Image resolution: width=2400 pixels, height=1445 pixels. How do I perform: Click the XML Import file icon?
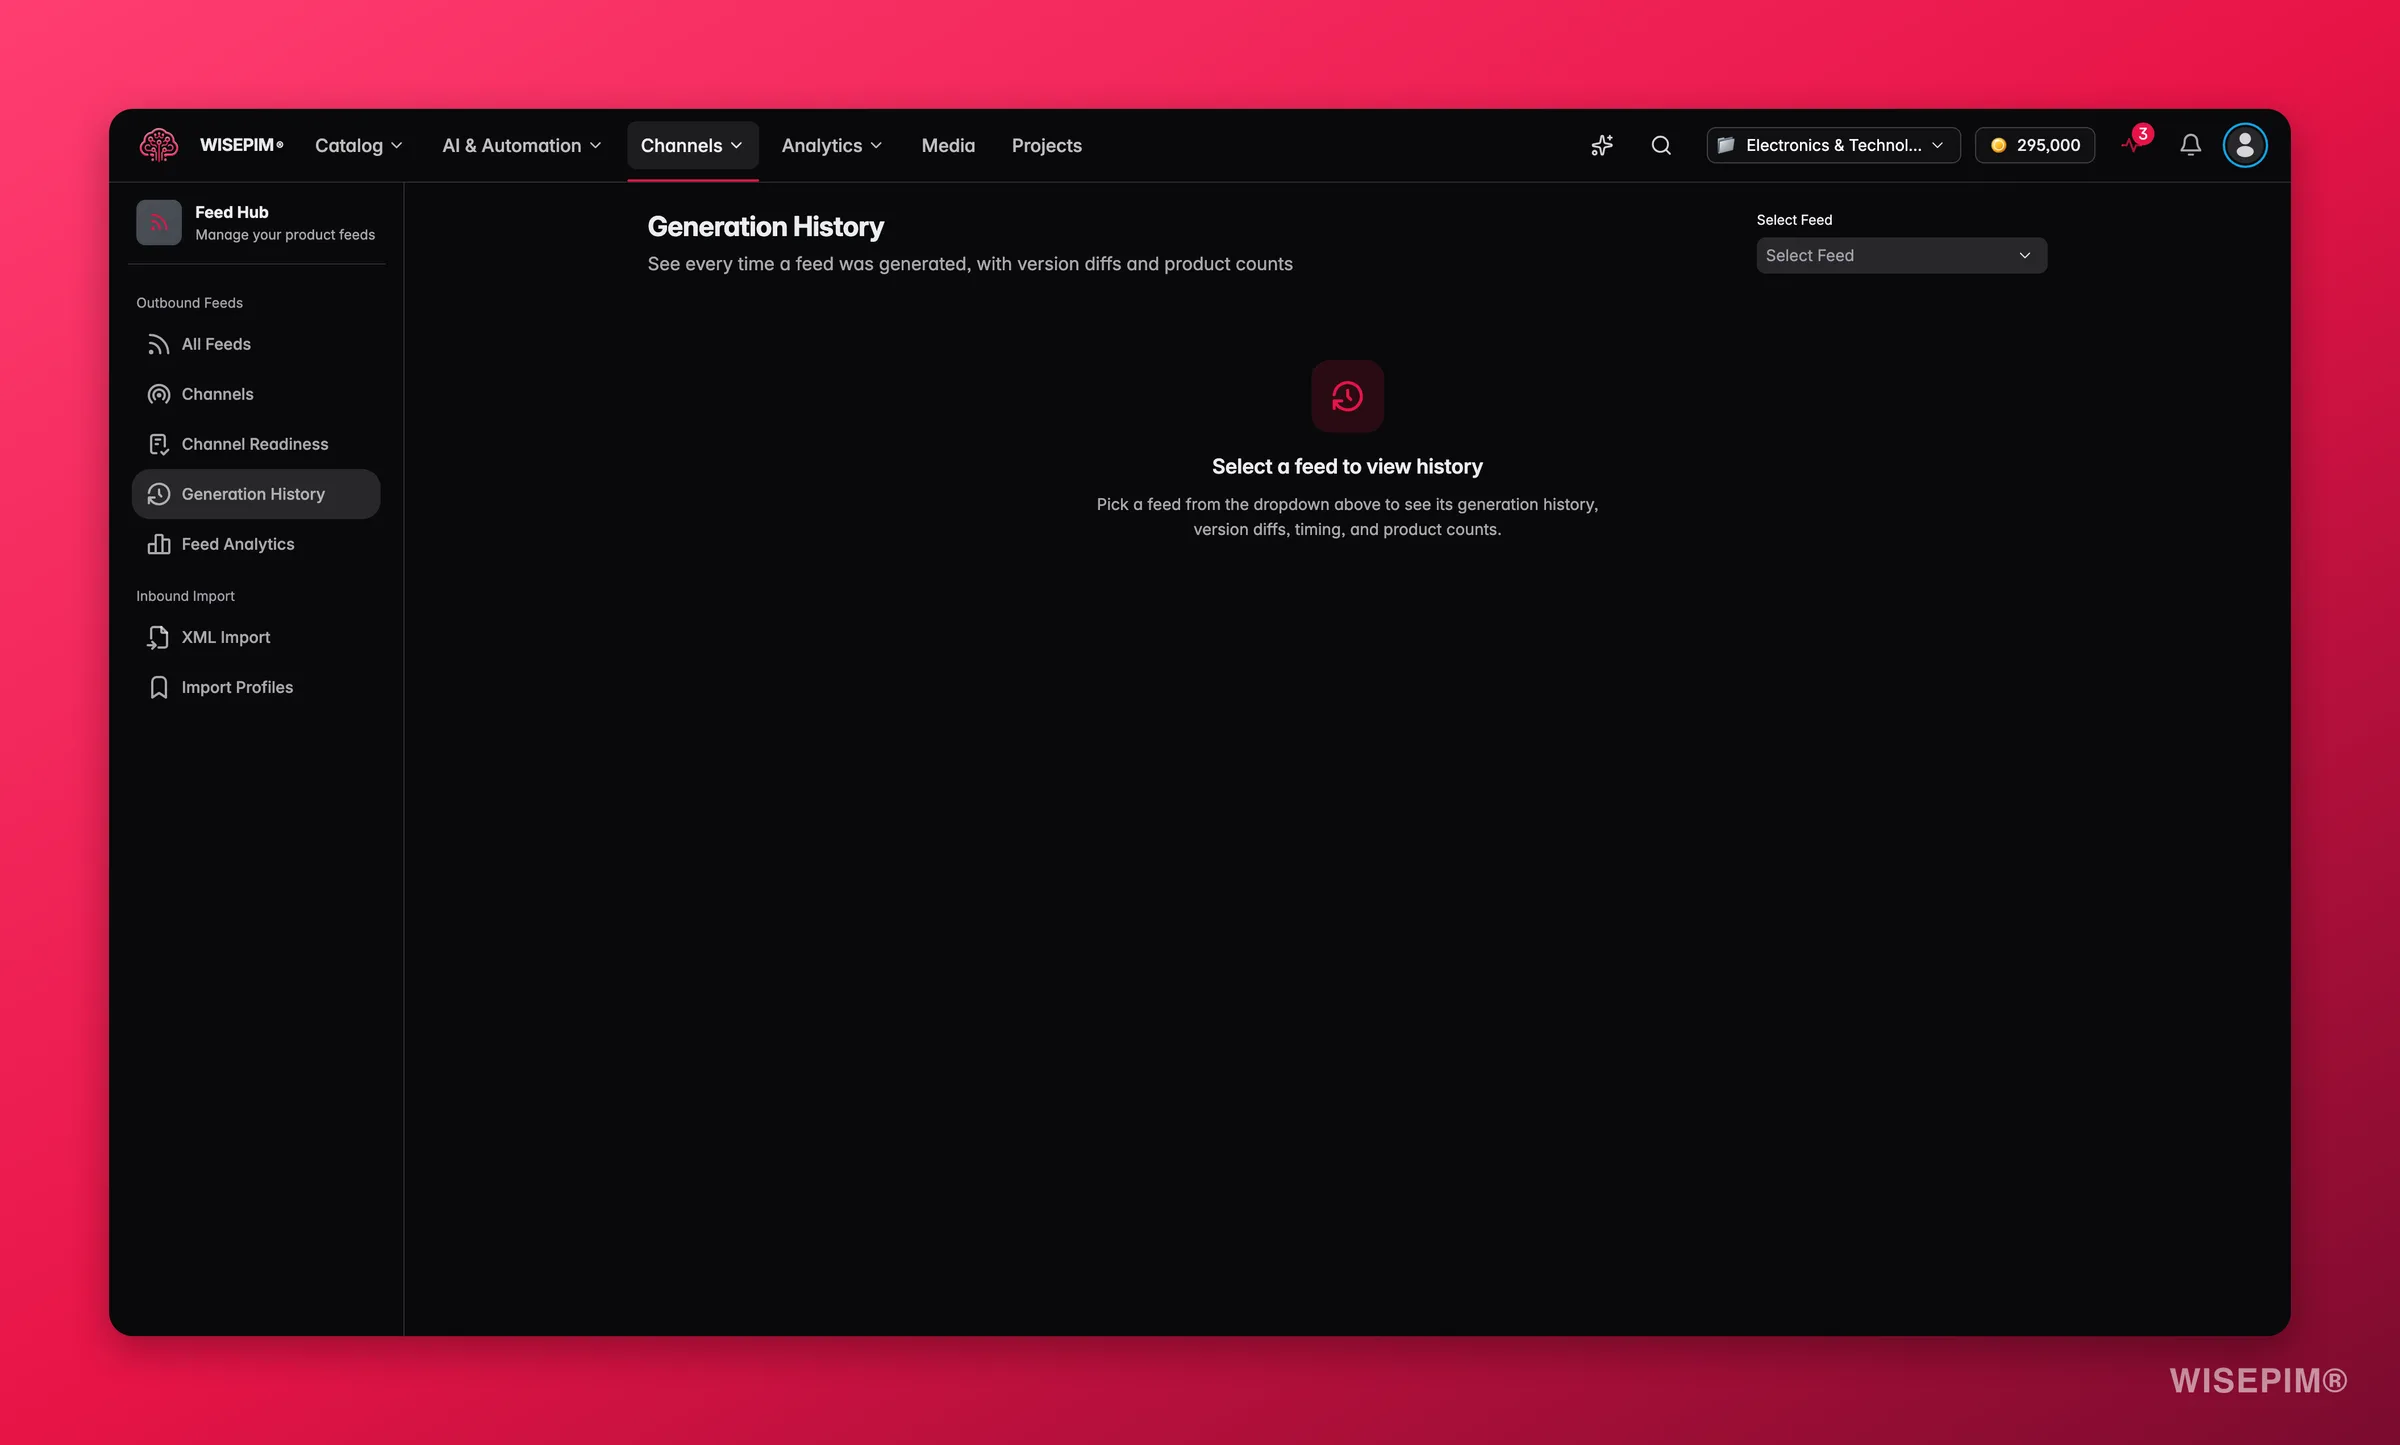tap(158, 637)
